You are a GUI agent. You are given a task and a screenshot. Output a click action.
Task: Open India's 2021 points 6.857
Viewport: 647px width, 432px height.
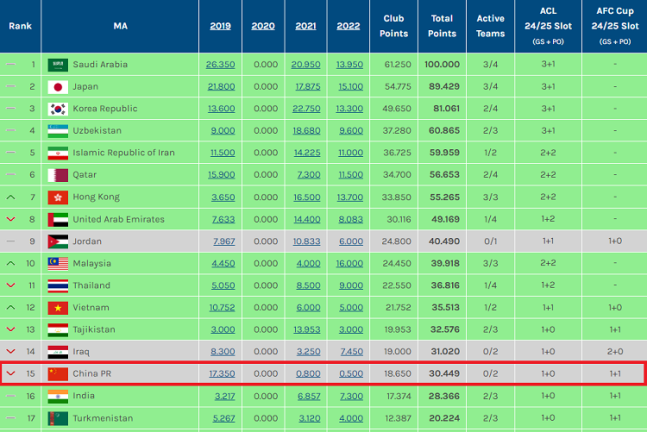point(309,396)
